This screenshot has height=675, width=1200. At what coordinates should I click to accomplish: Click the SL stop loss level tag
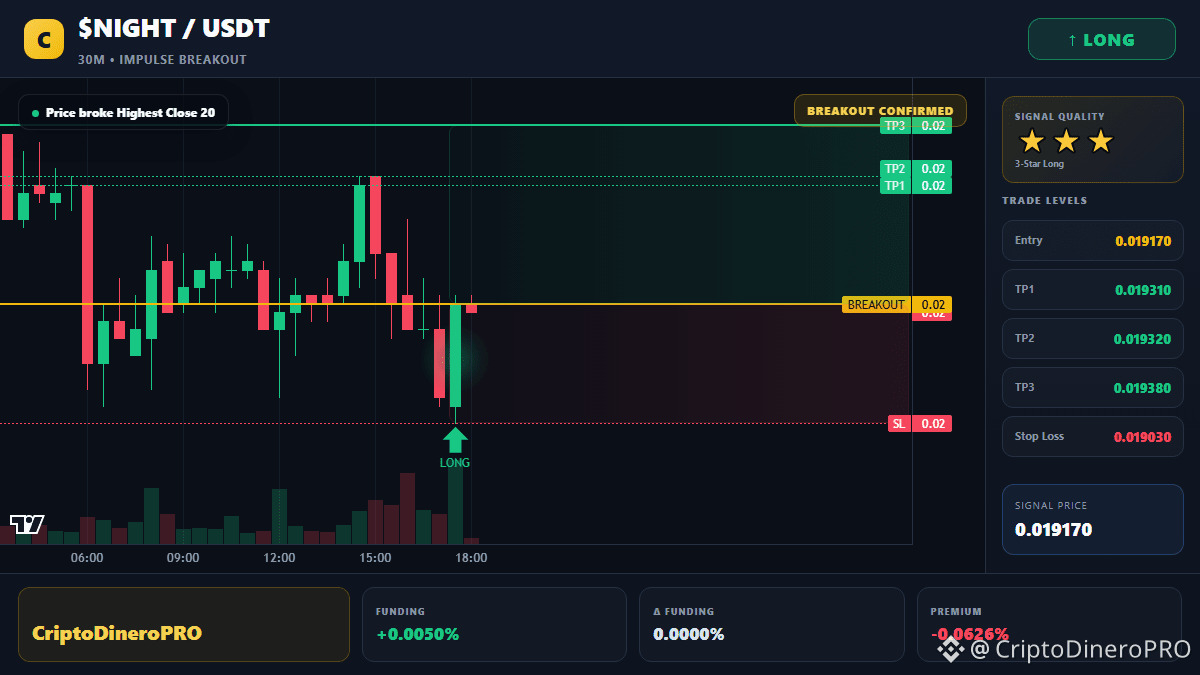click(920, 424)
